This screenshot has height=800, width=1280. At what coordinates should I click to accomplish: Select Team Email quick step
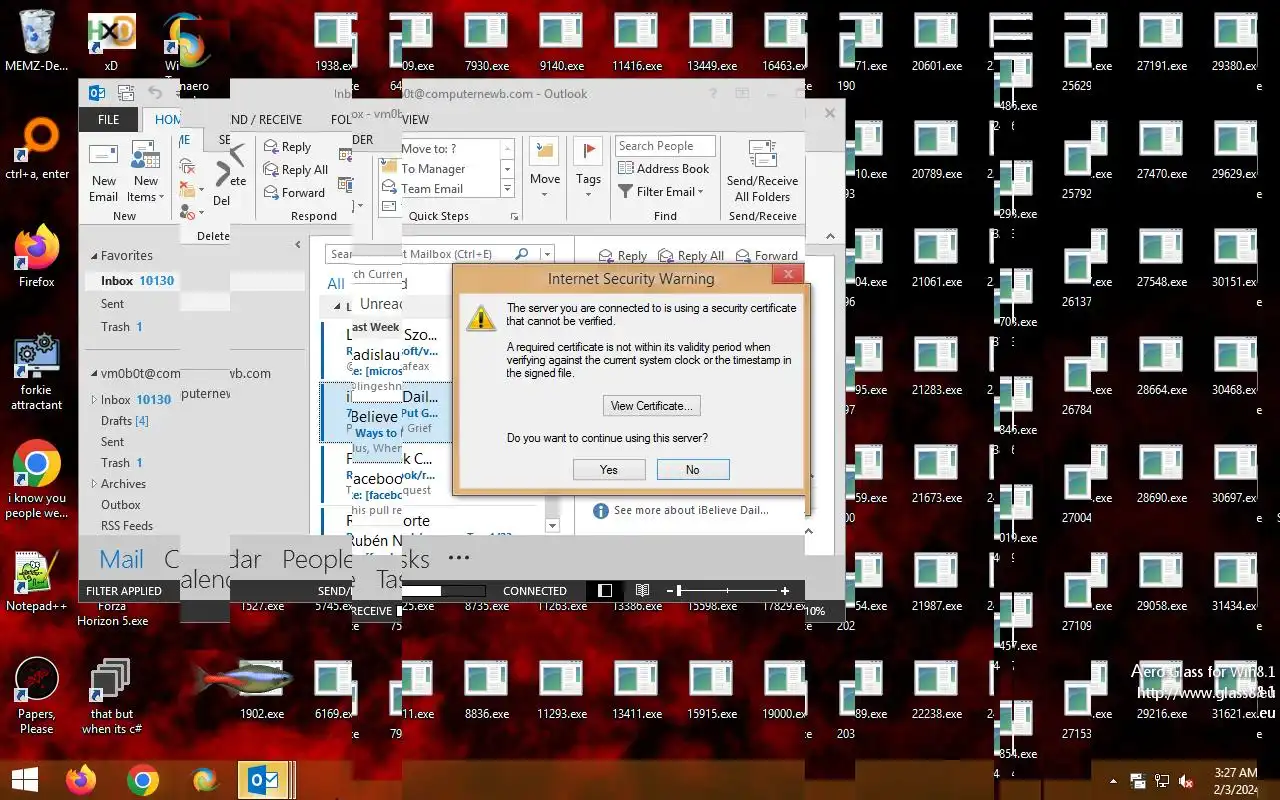(432, 189)
